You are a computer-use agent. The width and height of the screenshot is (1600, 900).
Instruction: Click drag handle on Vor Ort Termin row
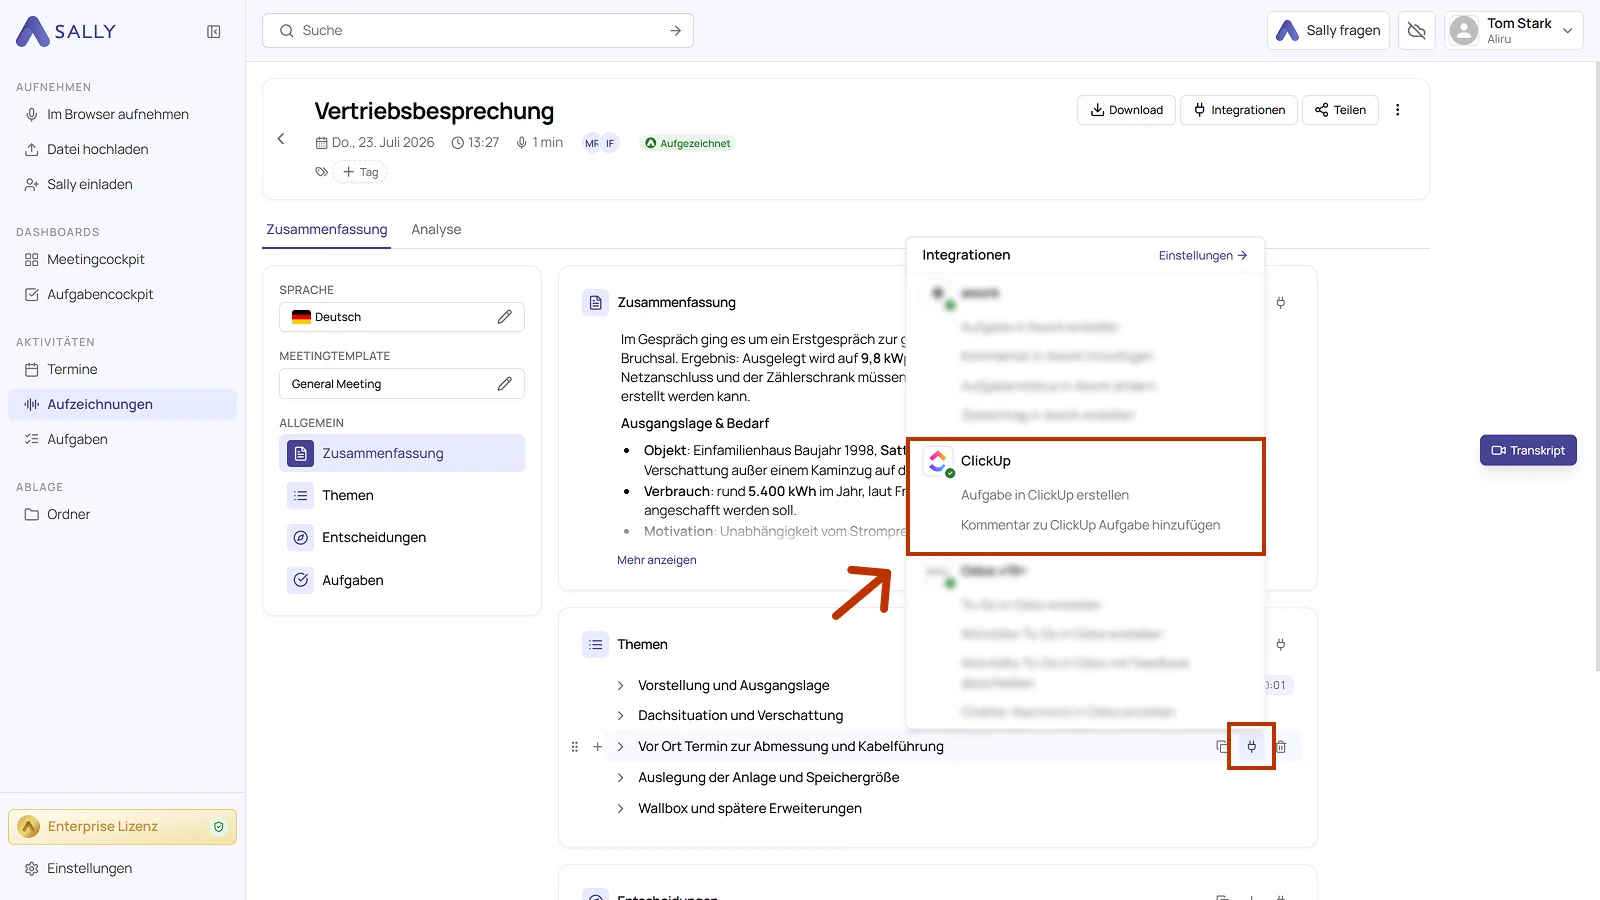[575, 747]
